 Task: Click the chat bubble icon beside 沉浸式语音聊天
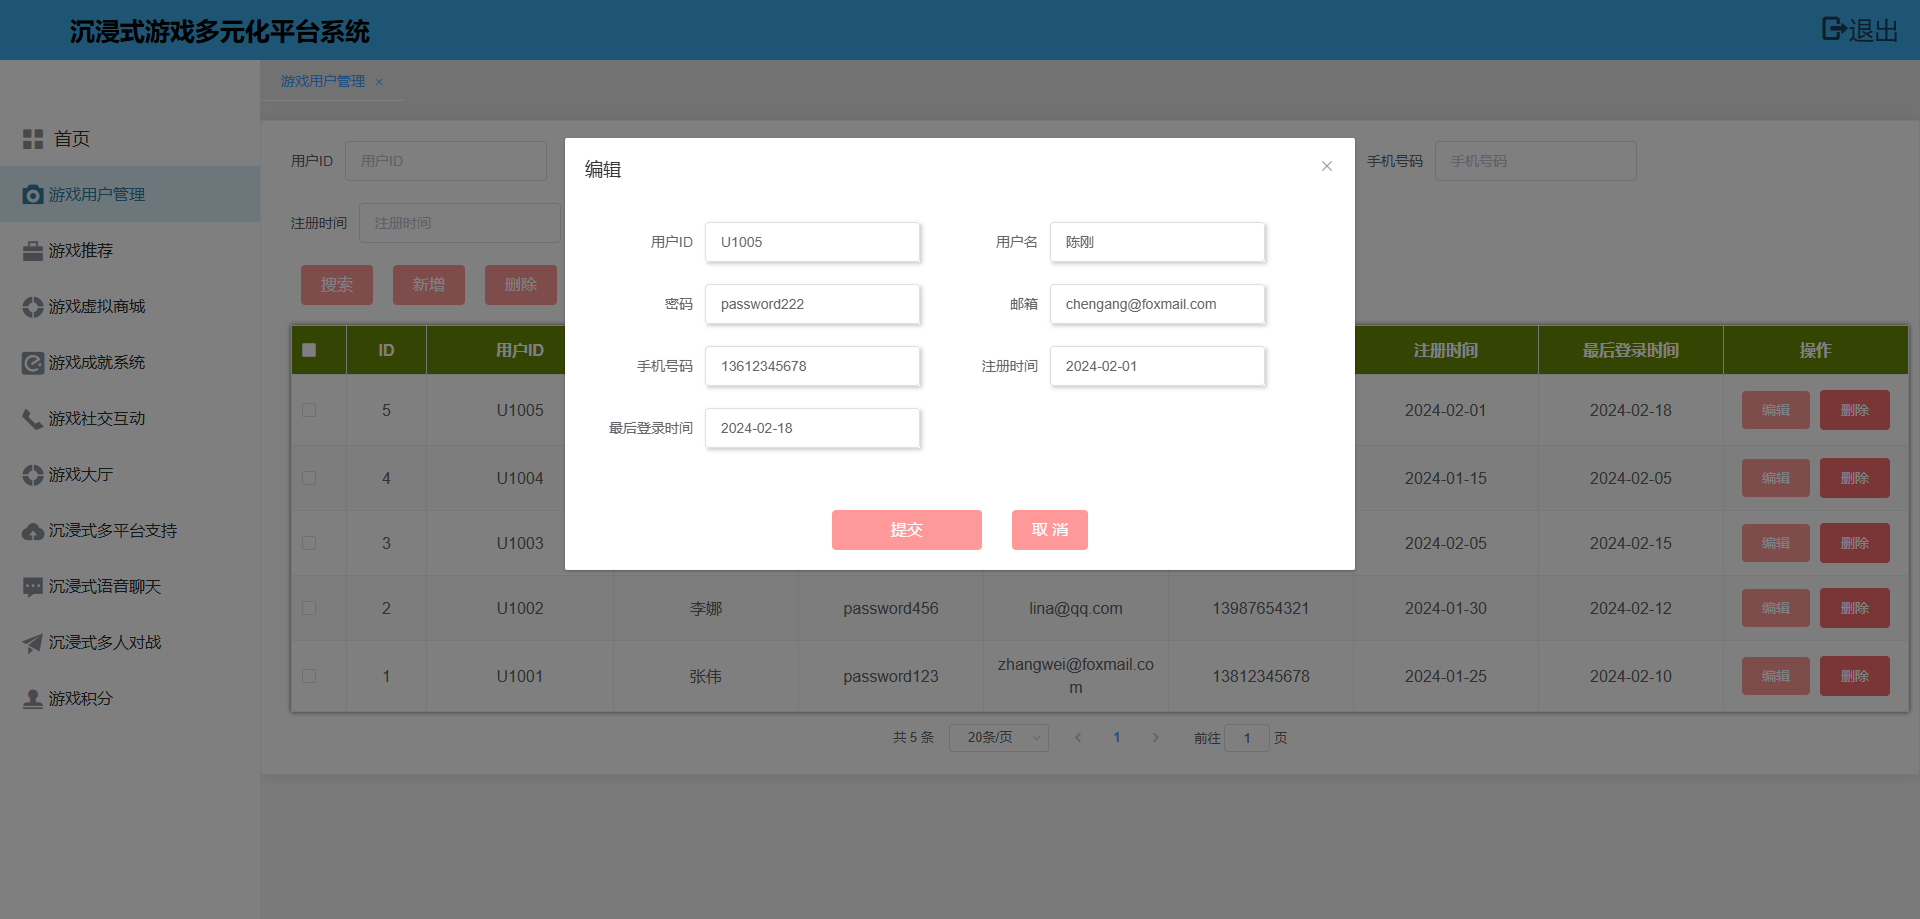[33, 587]
